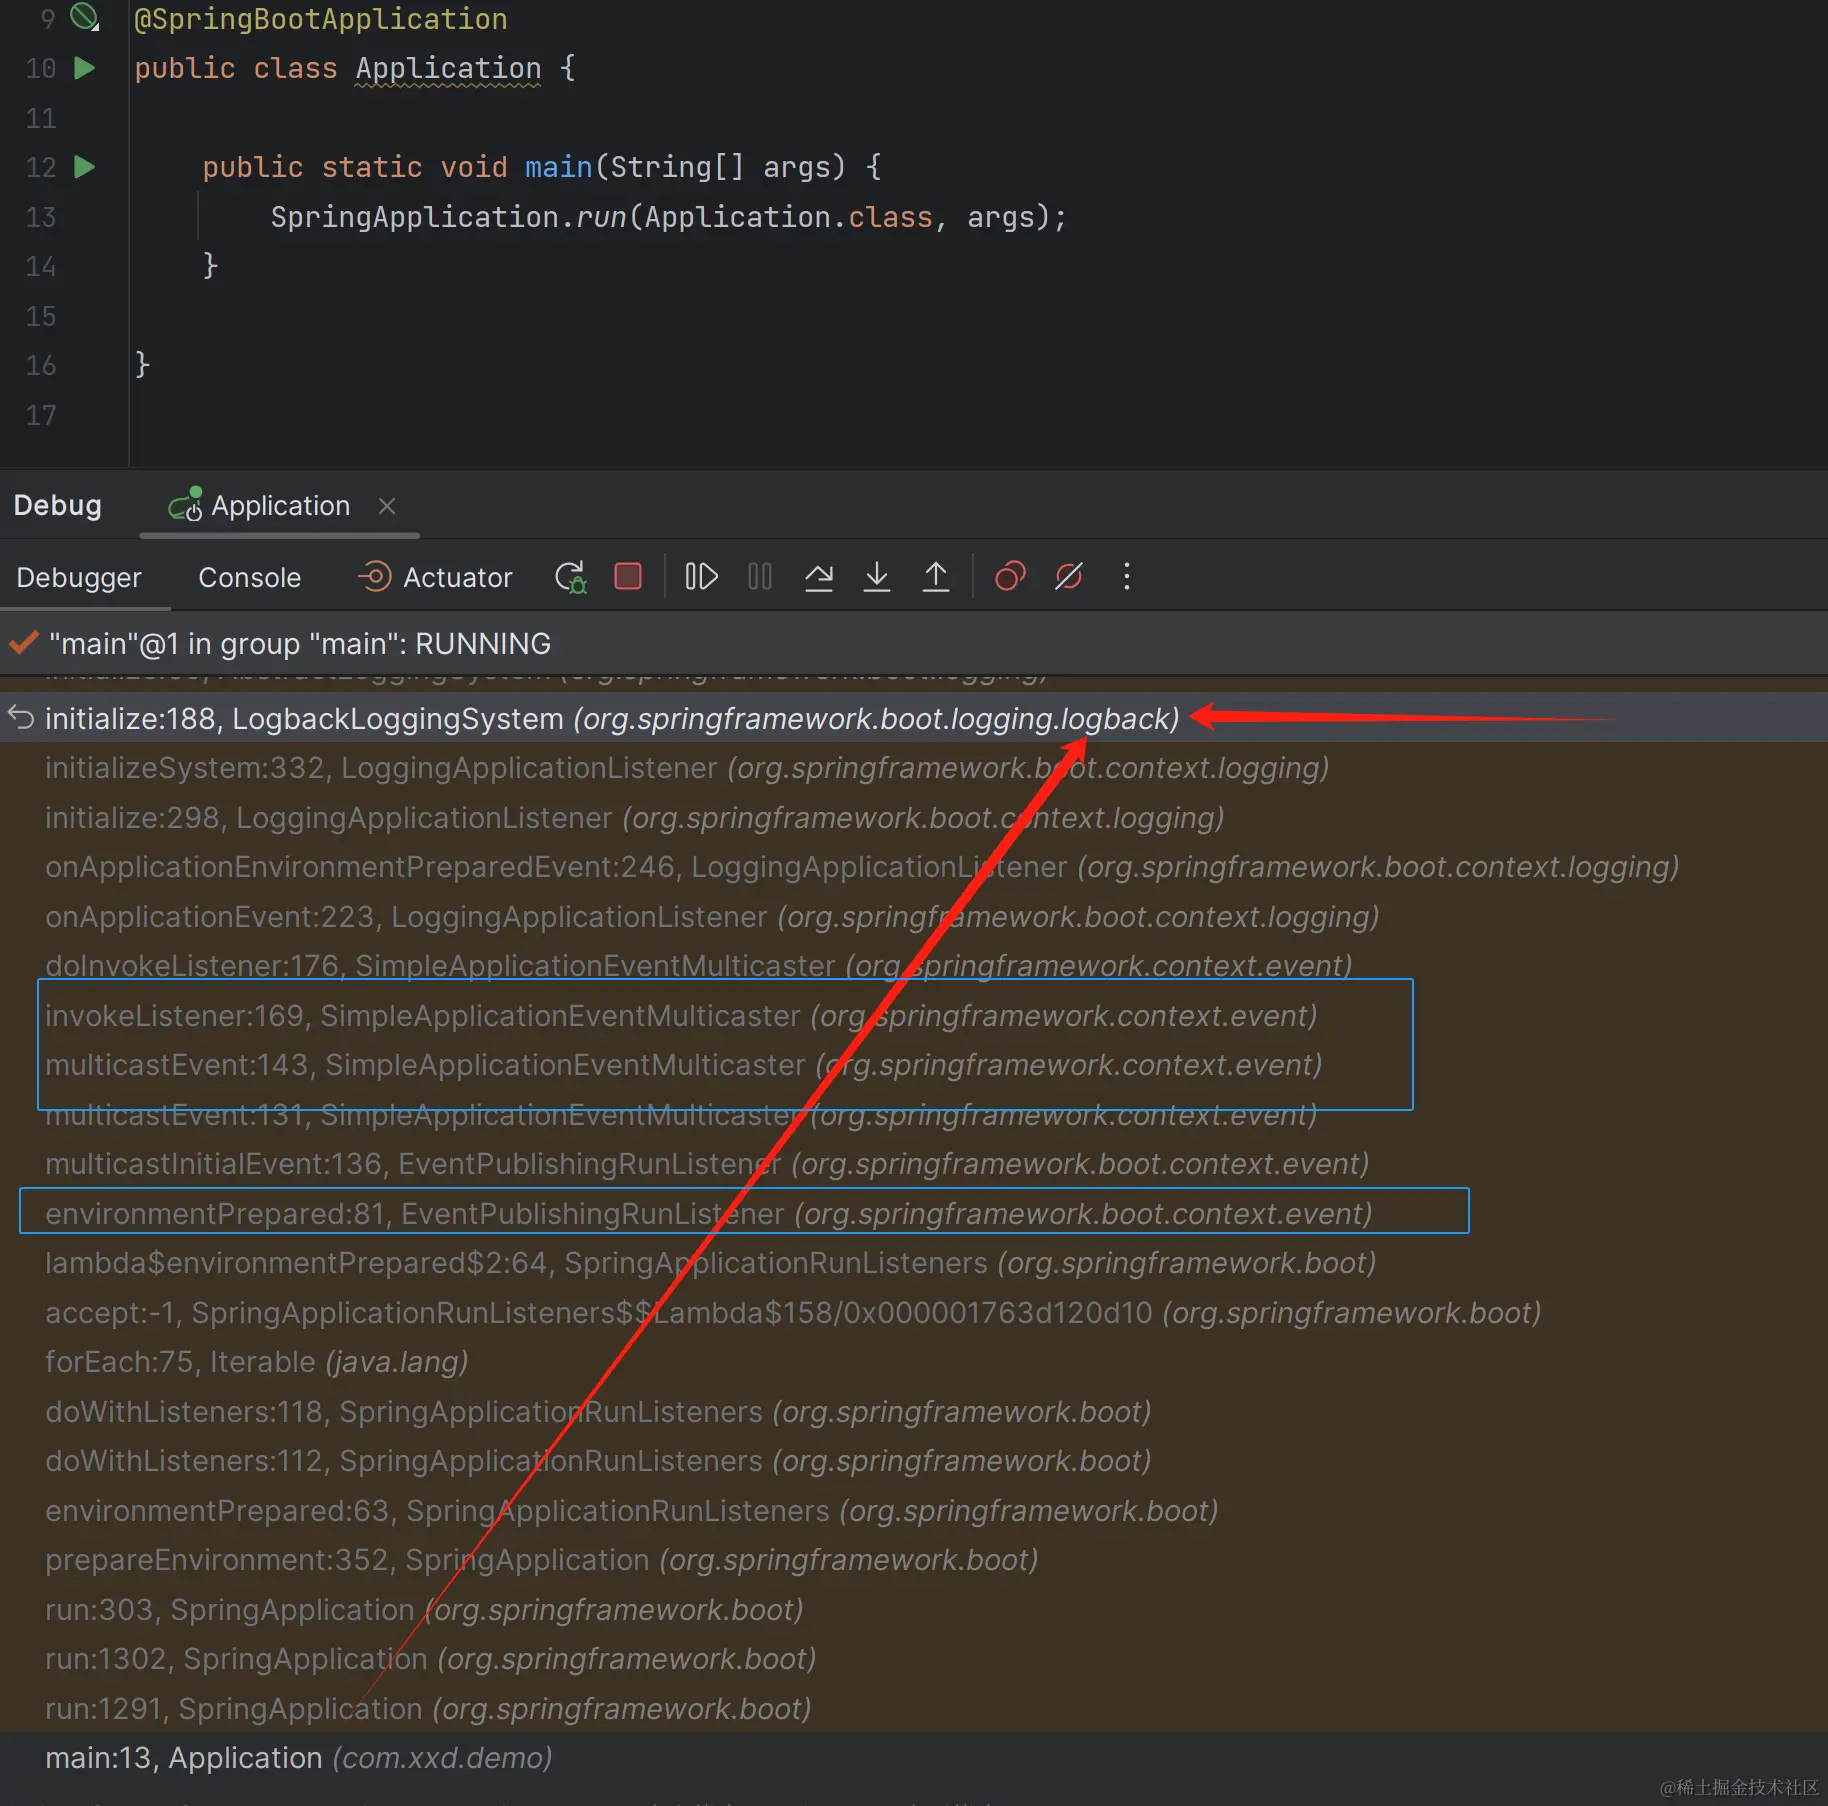Select frame run:303, SpringApplication
The height and width of the screenshot is (1806, 1828).
pos(914,1610)
